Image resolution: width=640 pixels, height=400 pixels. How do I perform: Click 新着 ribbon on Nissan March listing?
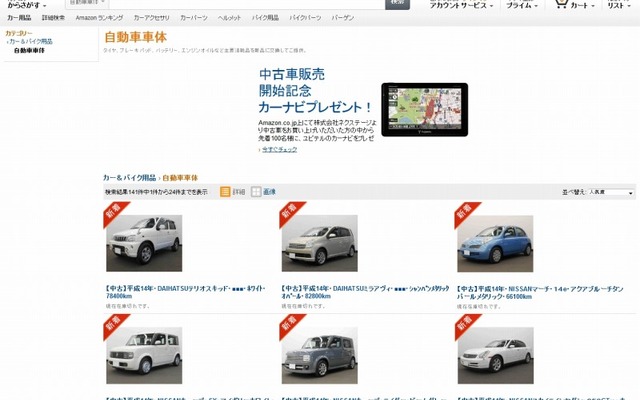[464, 211]
